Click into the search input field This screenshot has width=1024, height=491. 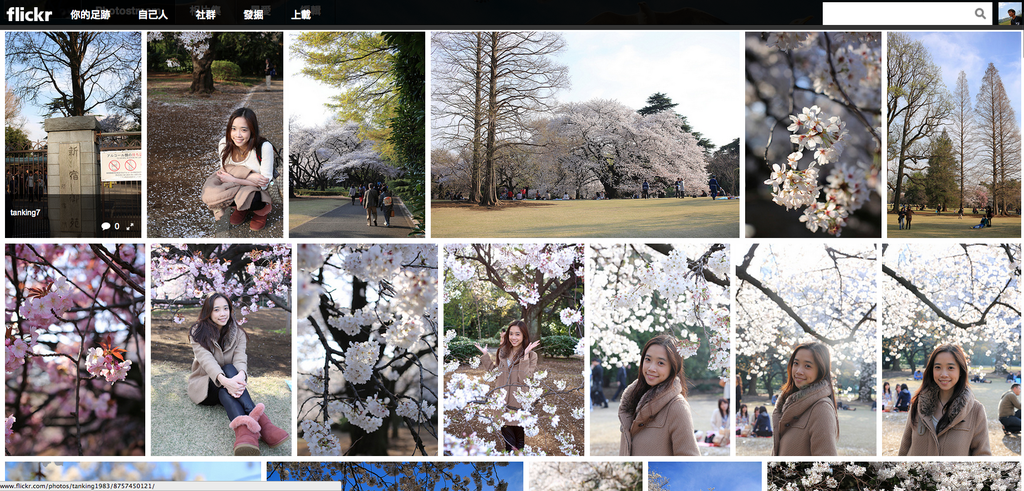898,13
